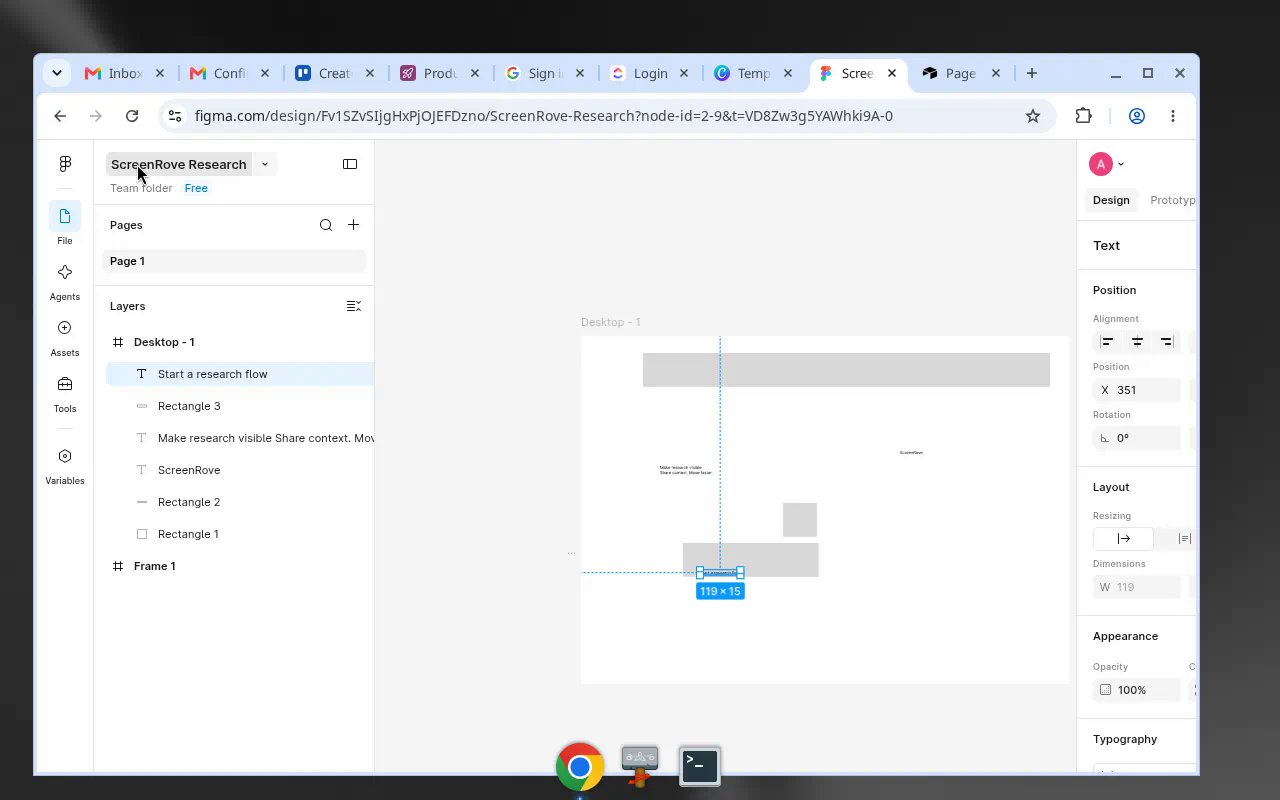Click the Free plan badge
The height and width of the screenshot is (800, 1280).
[x=196, y=188]
